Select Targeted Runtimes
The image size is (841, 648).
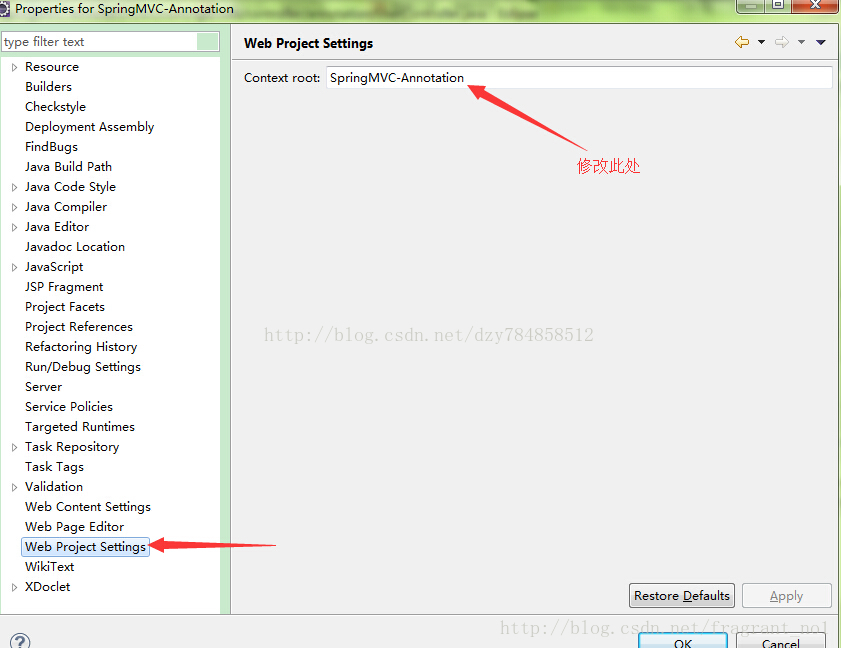(x=80, y=427)
